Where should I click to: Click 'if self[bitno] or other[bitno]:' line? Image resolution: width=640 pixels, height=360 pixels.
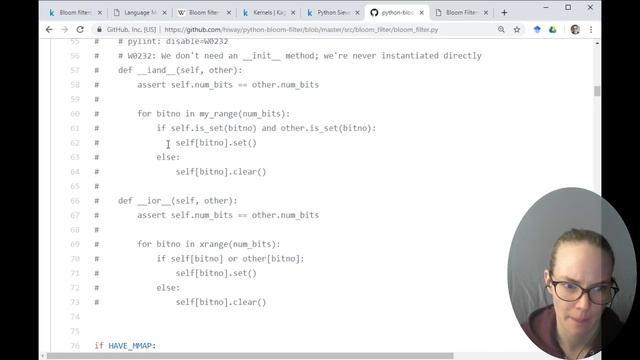pos(230,259)
